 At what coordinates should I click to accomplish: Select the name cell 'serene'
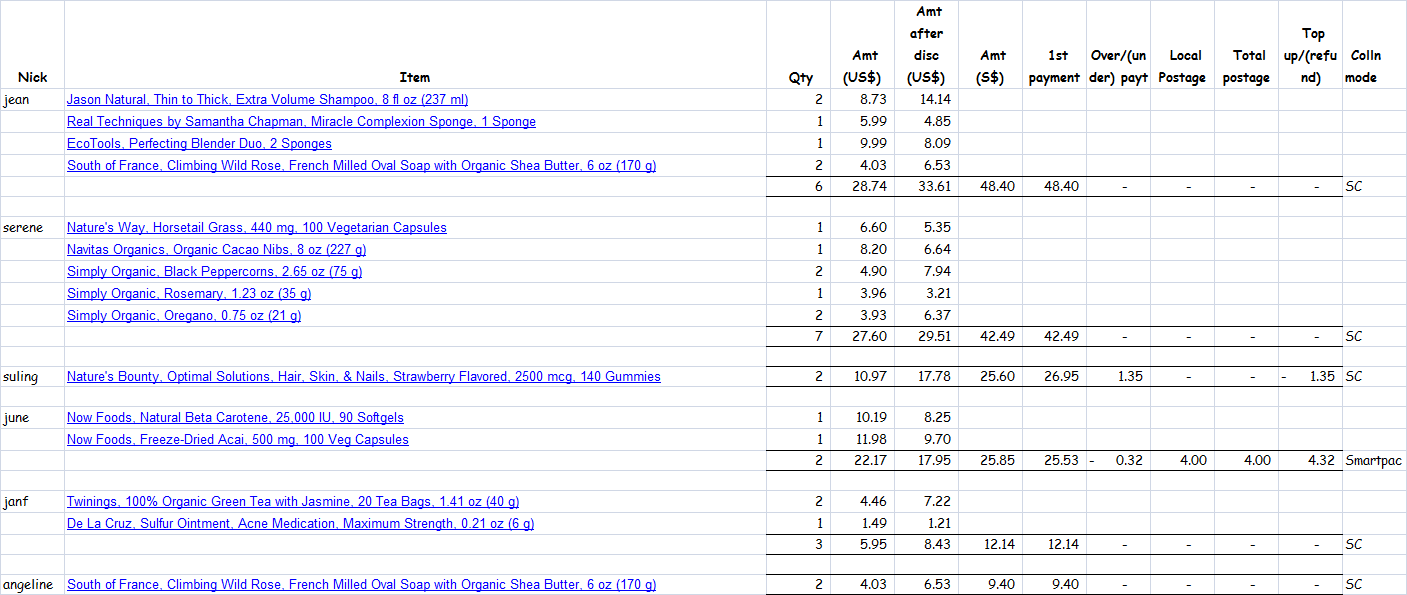pyautogui.click(x=32, y=228)
